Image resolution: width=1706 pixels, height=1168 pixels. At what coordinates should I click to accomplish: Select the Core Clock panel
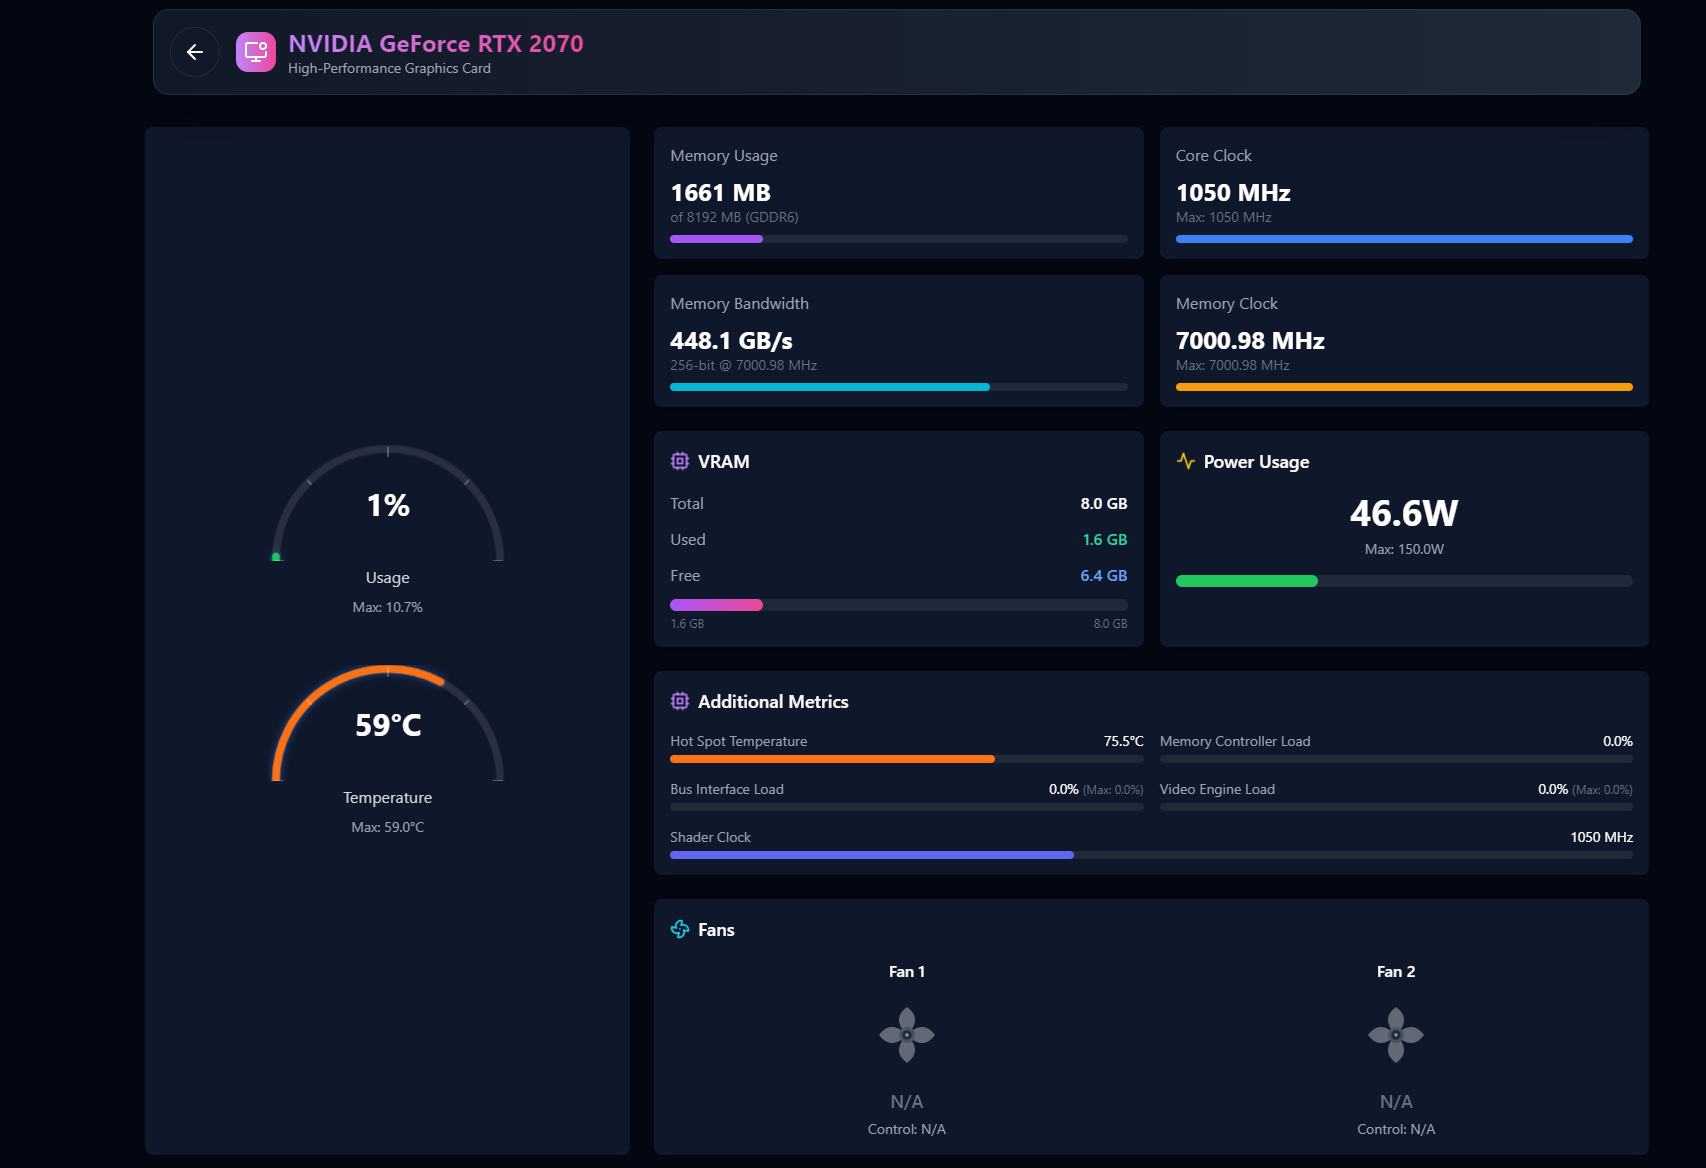tap(1403, 192)
